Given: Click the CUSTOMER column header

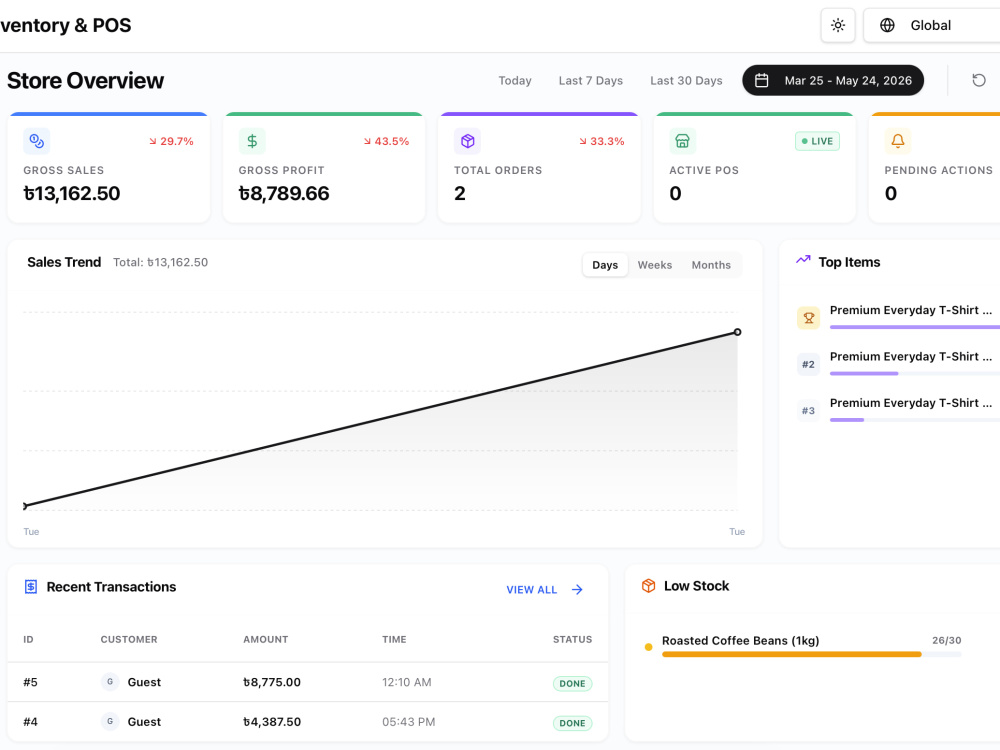Looking at the screenshot, I should (129, 640).
